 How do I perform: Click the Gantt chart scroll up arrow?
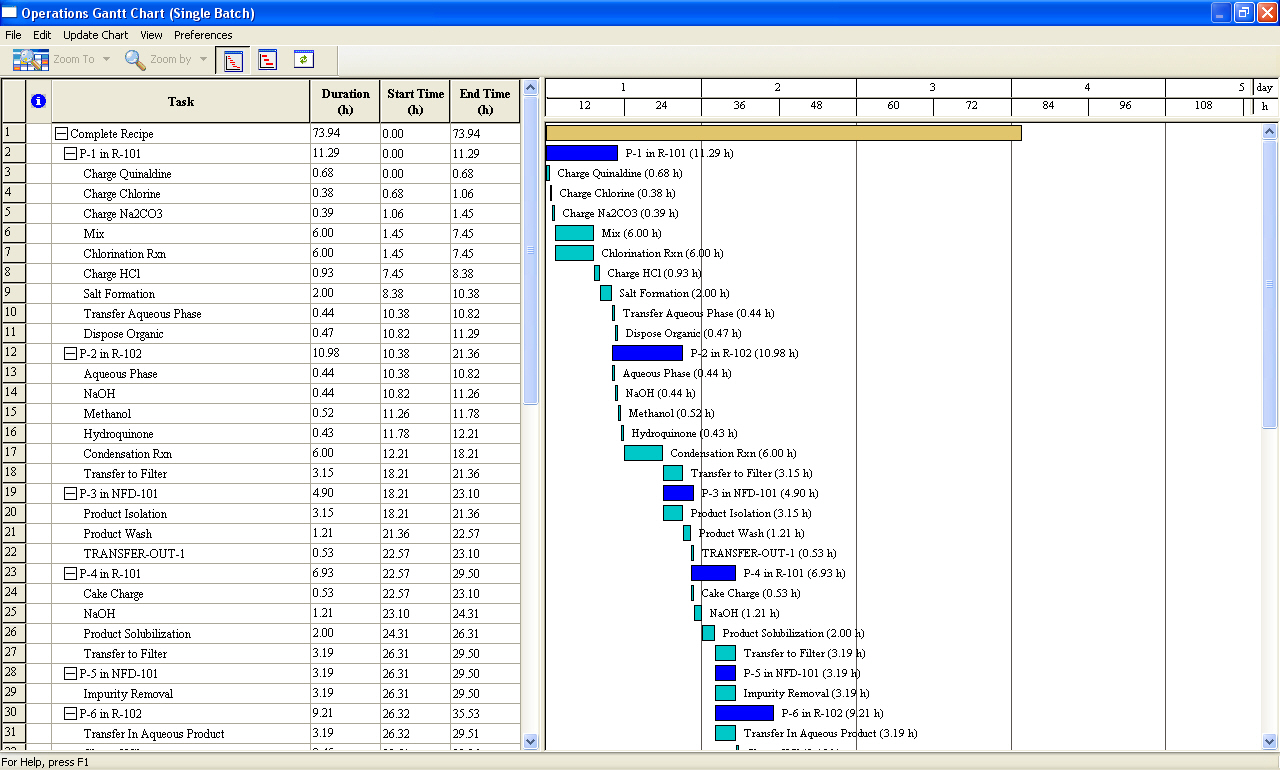pos(1270,132)
